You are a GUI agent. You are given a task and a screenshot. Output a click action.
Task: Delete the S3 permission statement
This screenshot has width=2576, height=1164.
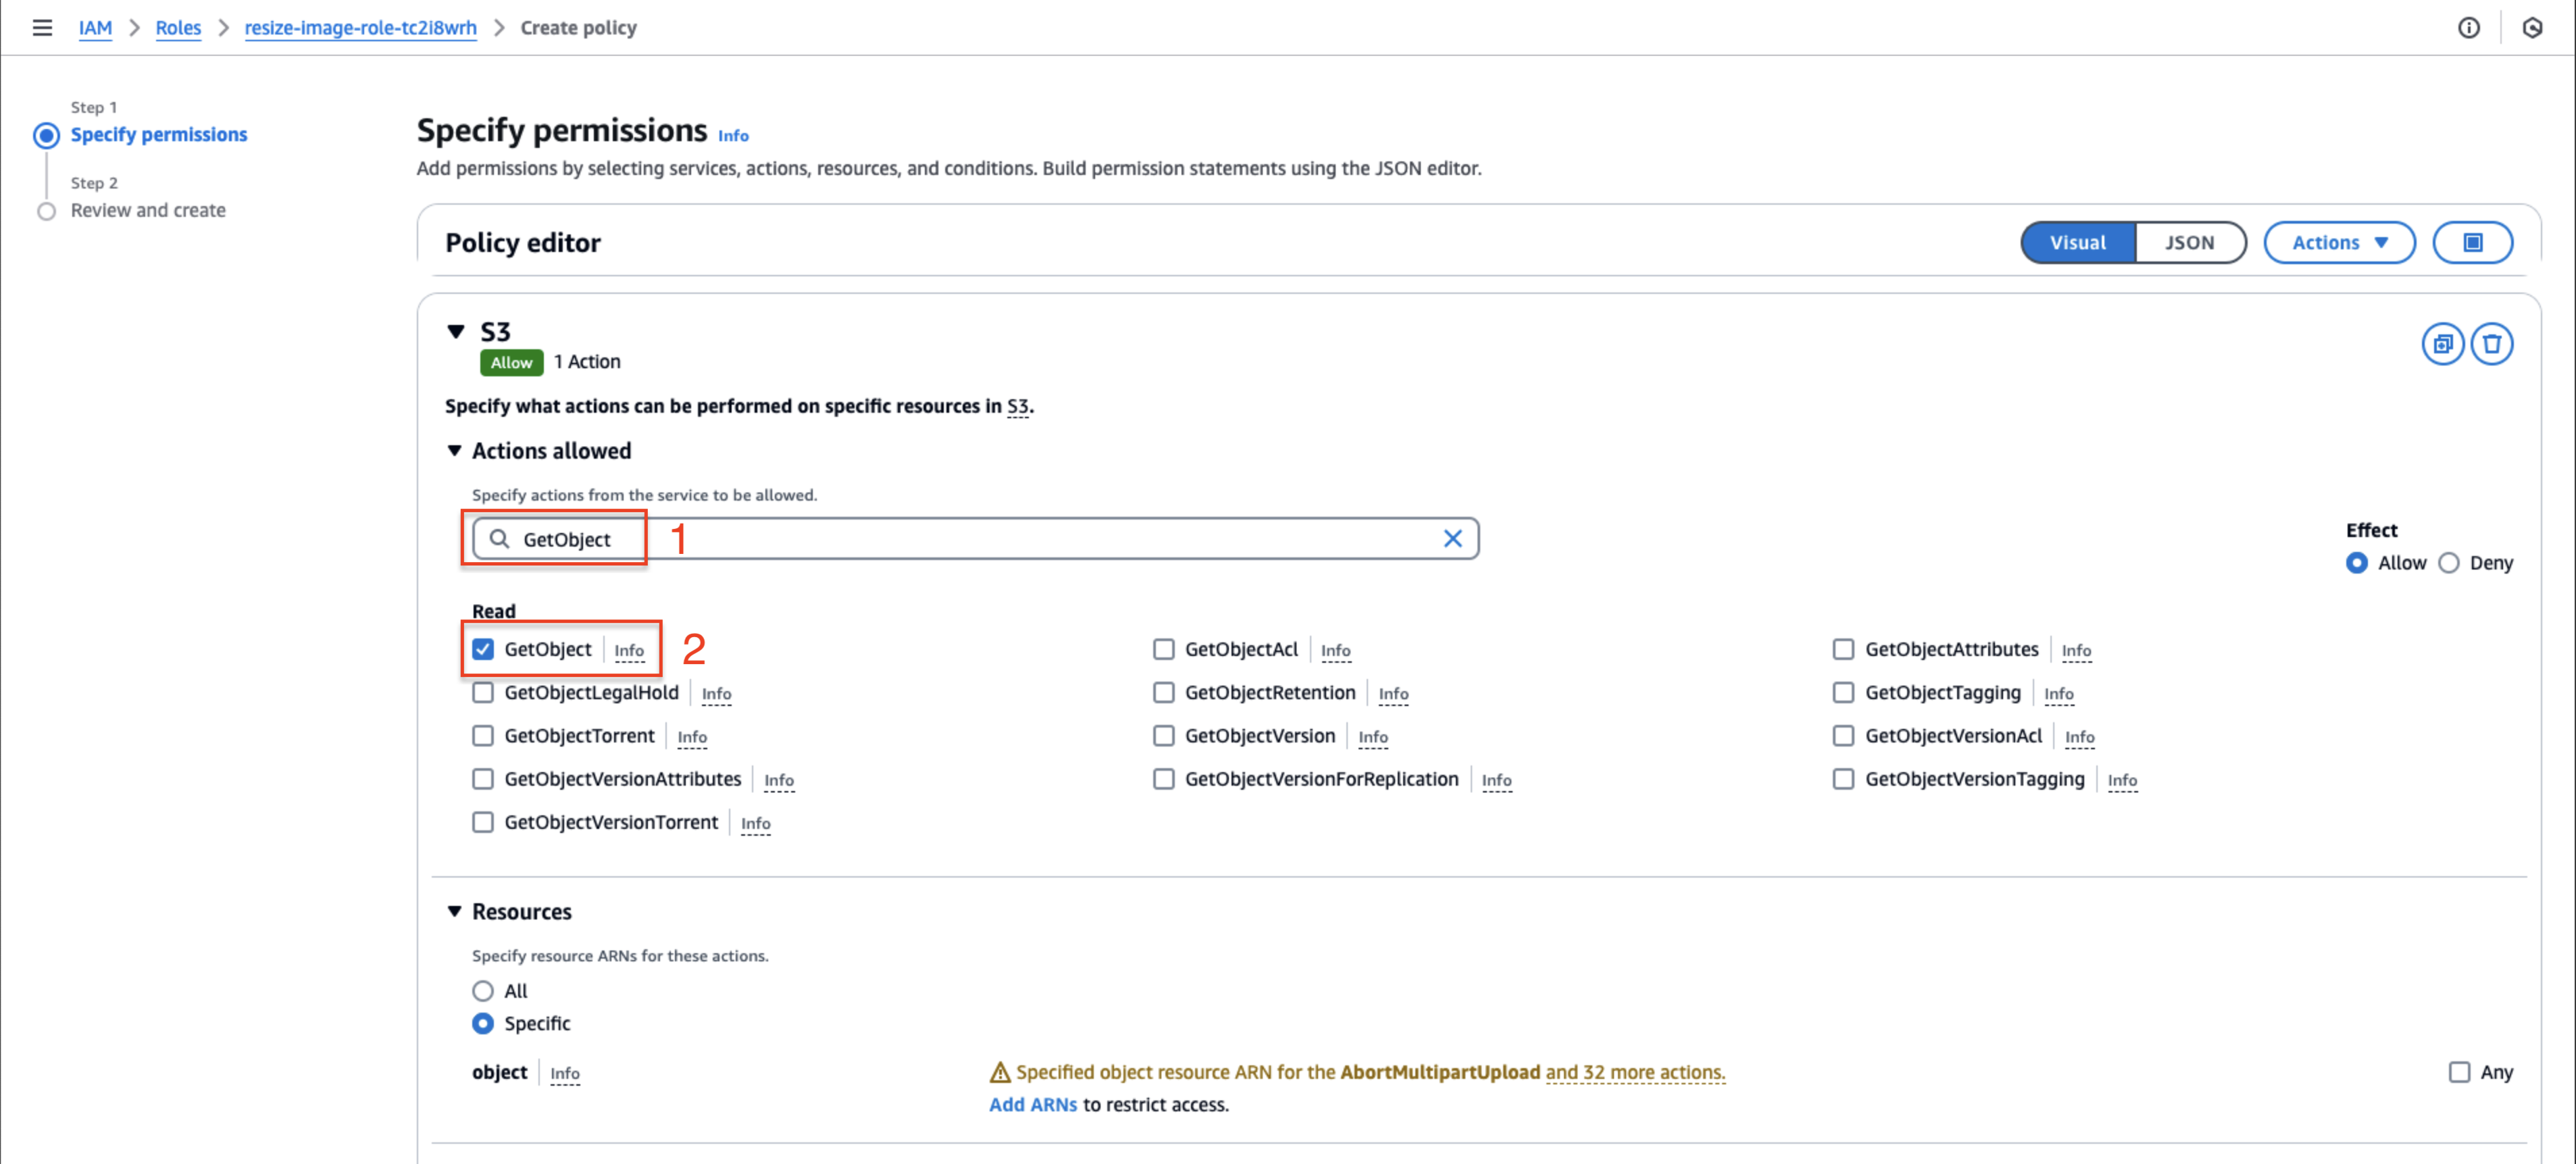tap(2491, 344)
